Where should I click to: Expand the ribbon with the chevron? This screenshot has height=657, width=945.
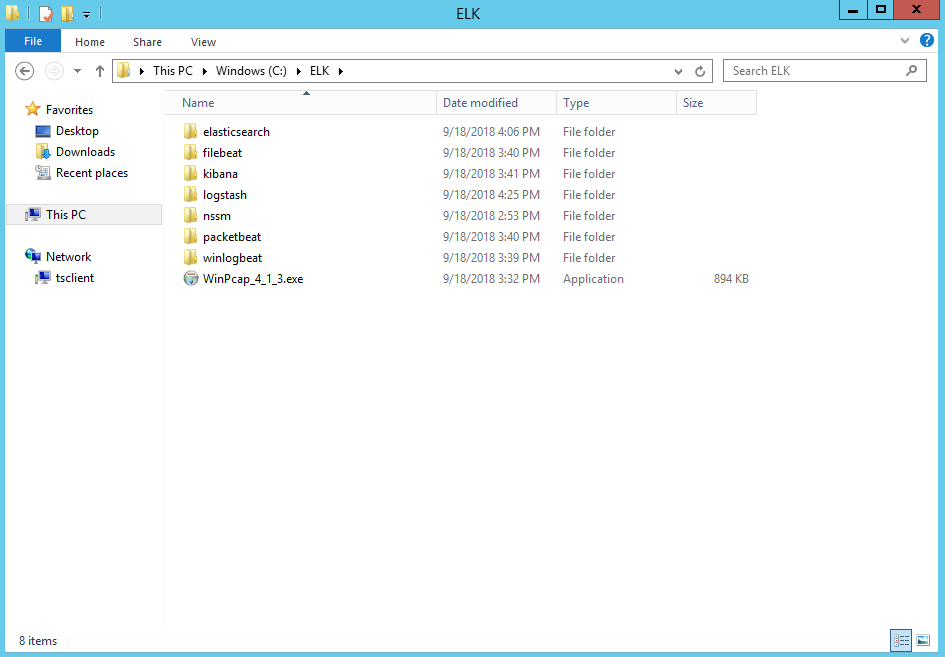click(905, 40)
